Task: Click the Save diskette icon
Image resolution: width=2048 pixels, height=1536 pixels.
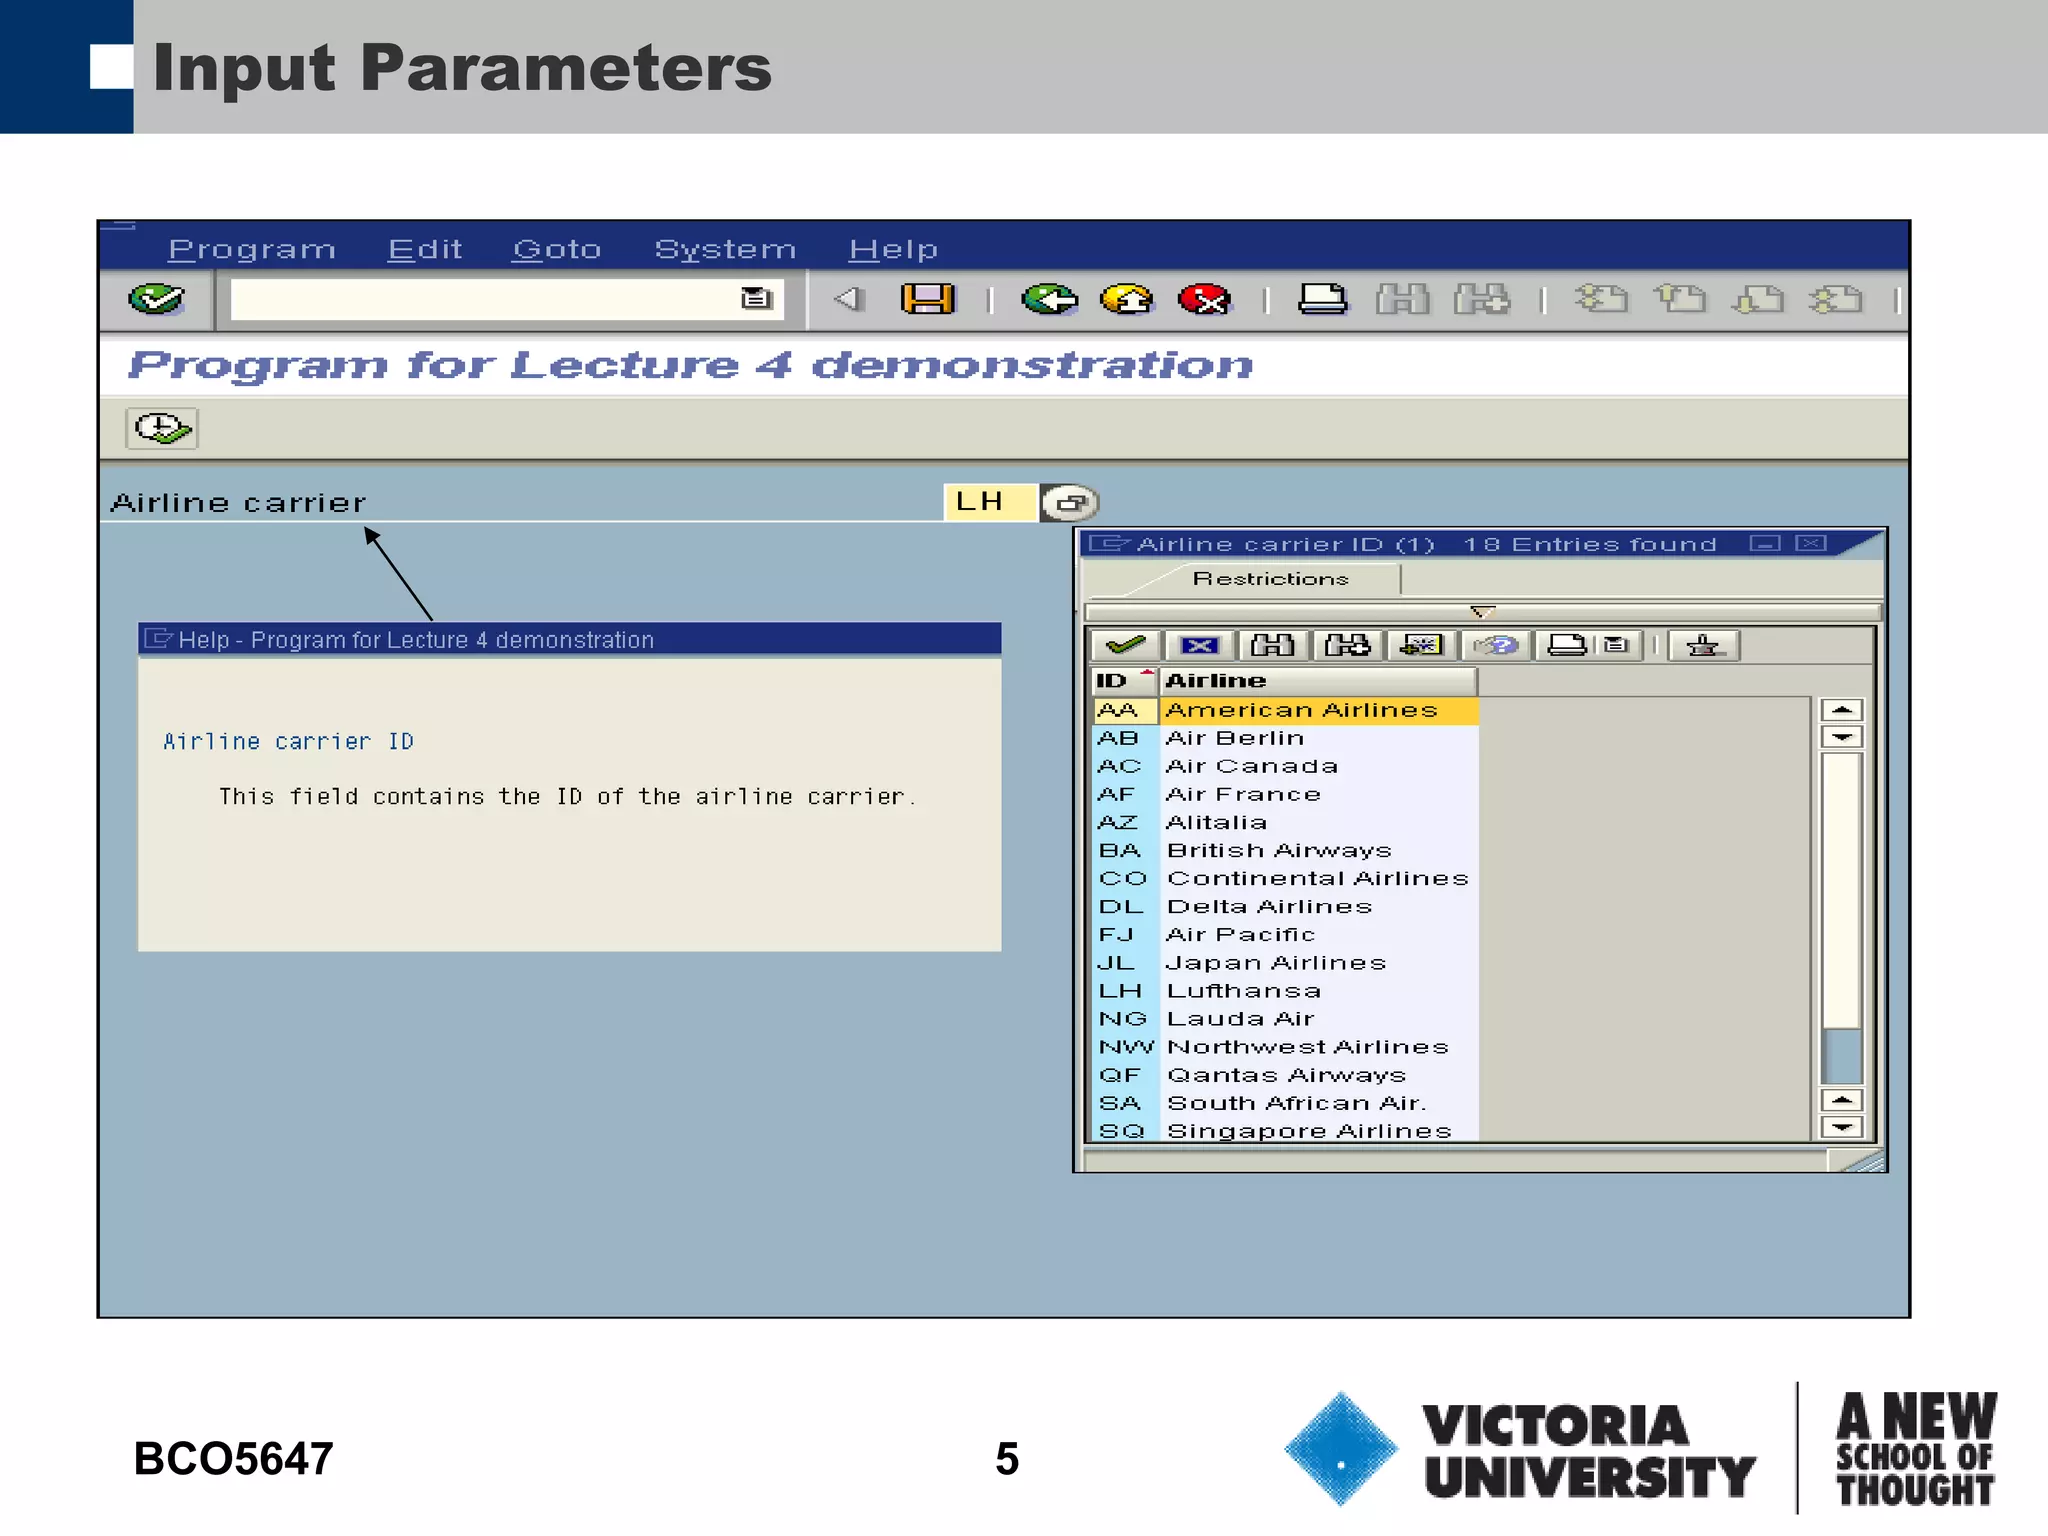Action: pos(928,299)
